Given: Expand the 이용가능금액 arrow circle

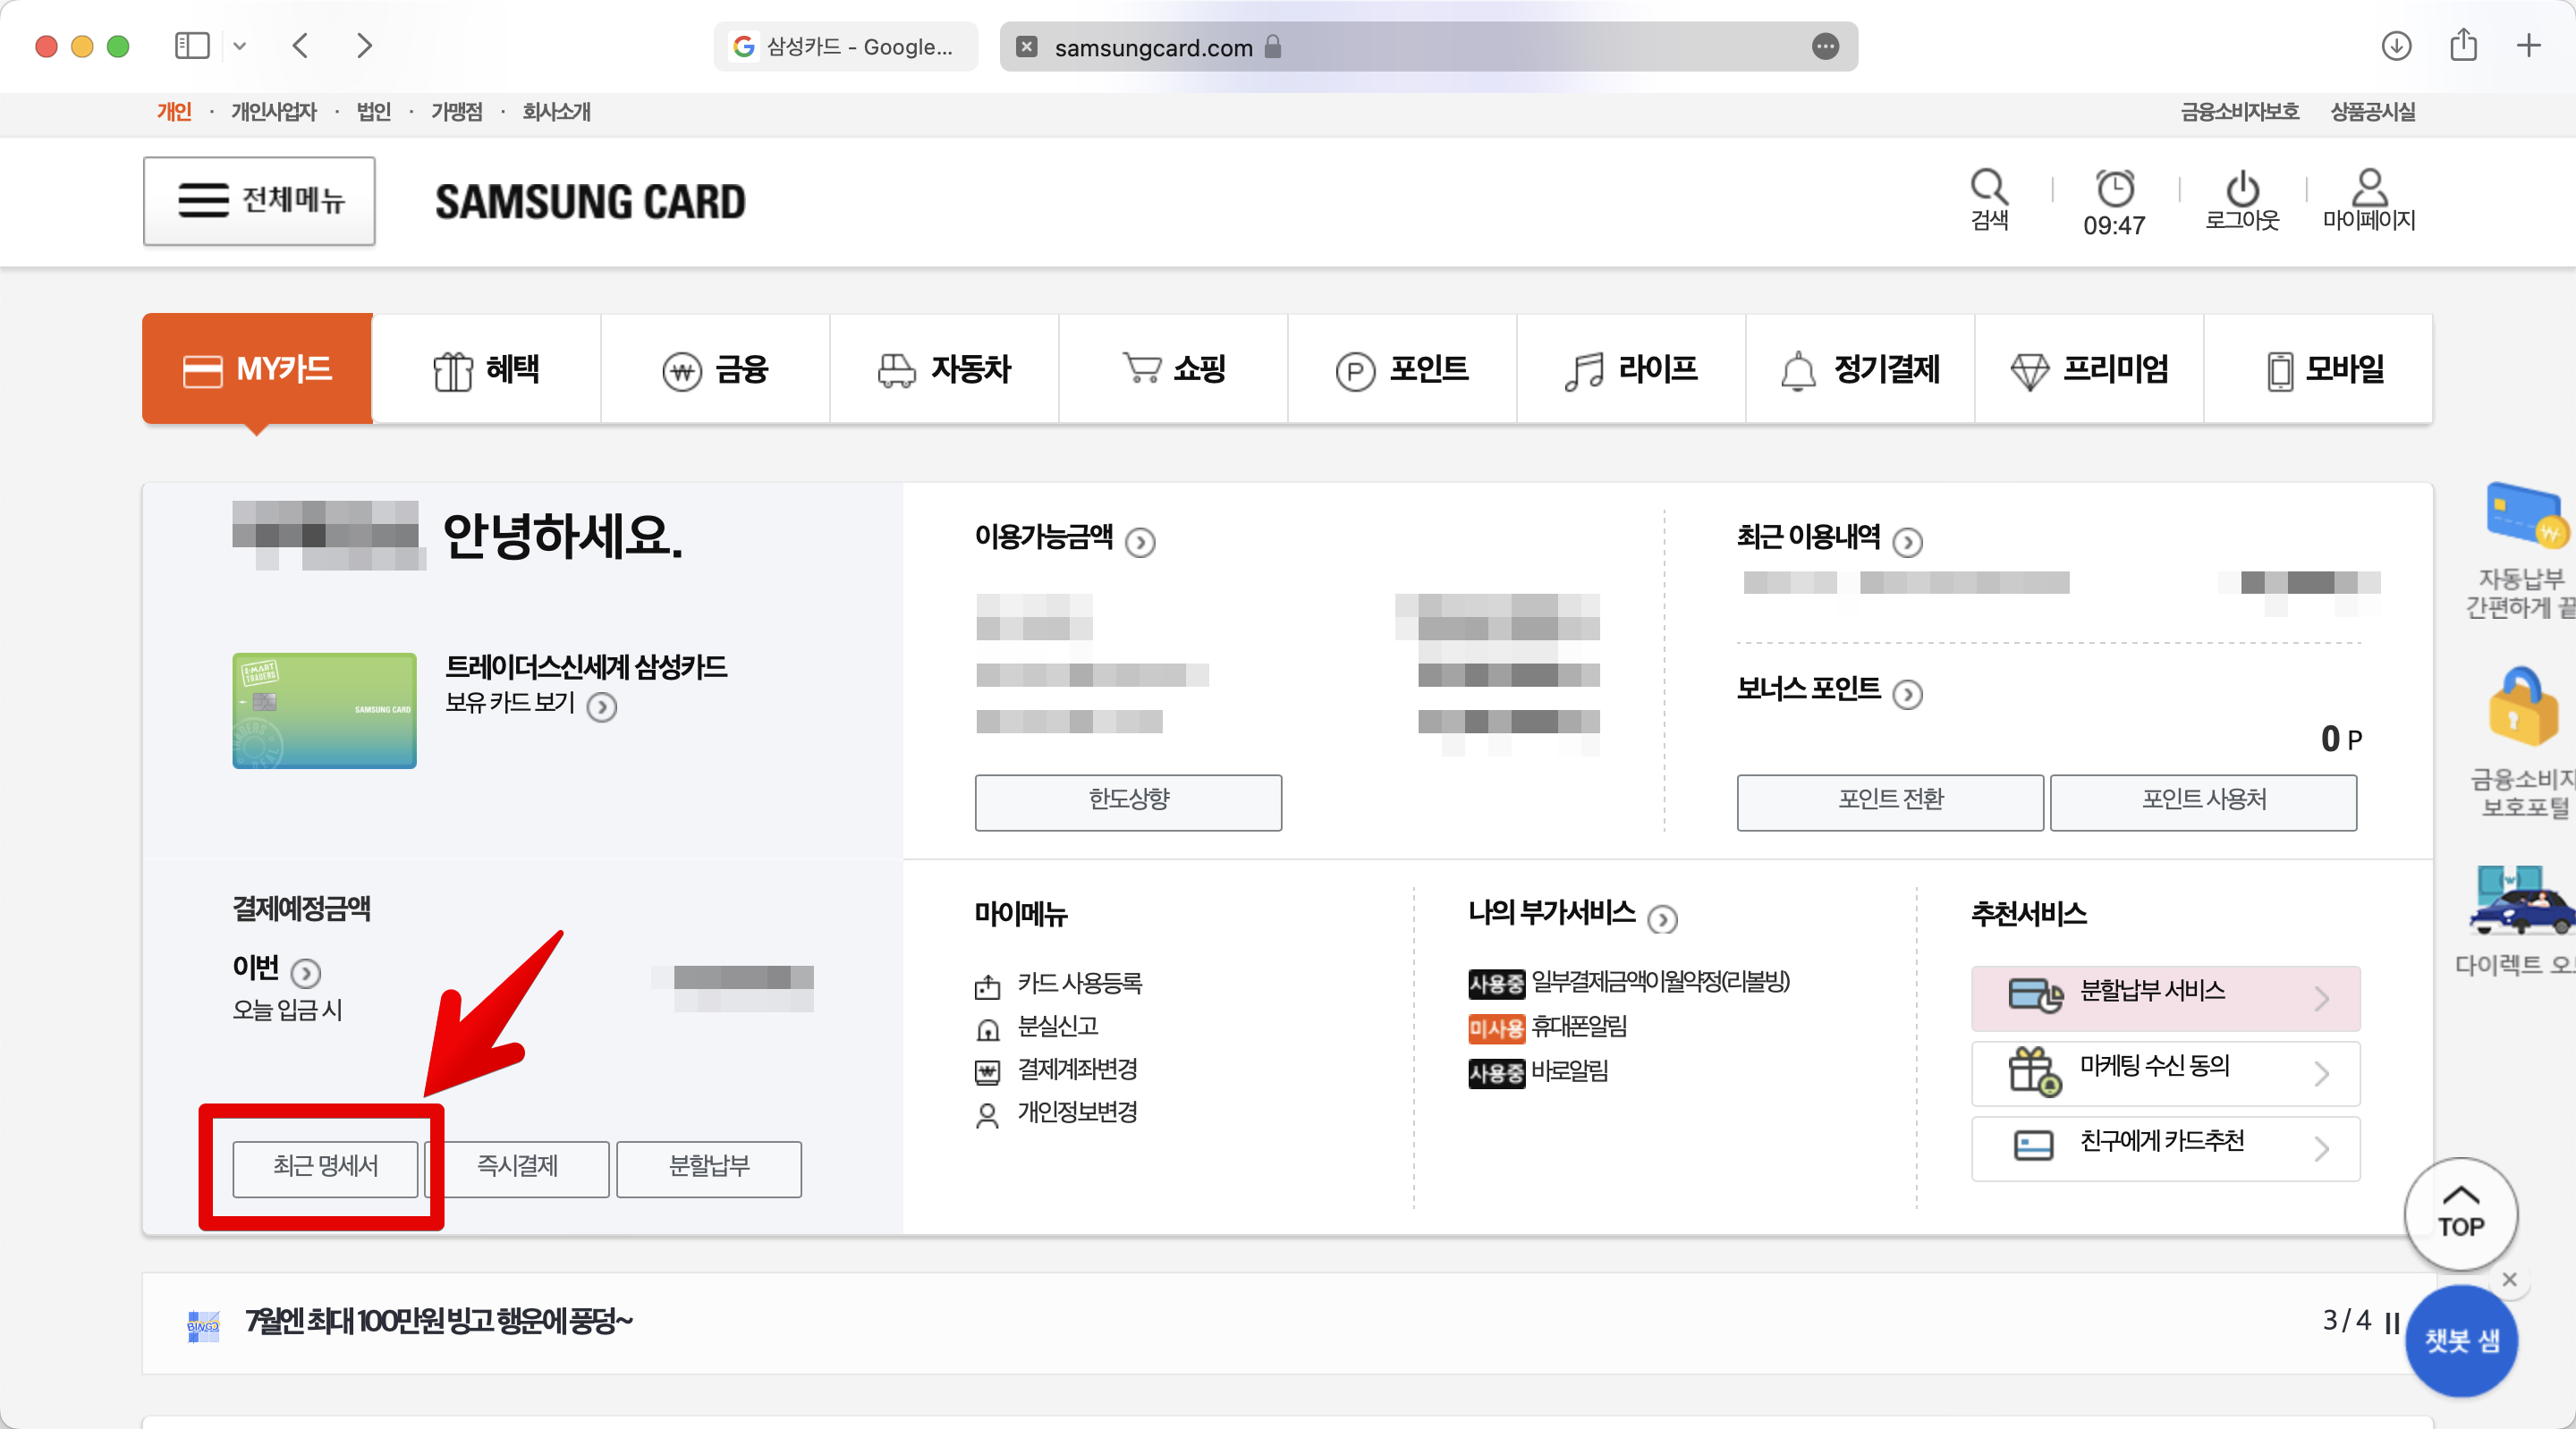Looking at the screenshot, I should point(1140,542).
